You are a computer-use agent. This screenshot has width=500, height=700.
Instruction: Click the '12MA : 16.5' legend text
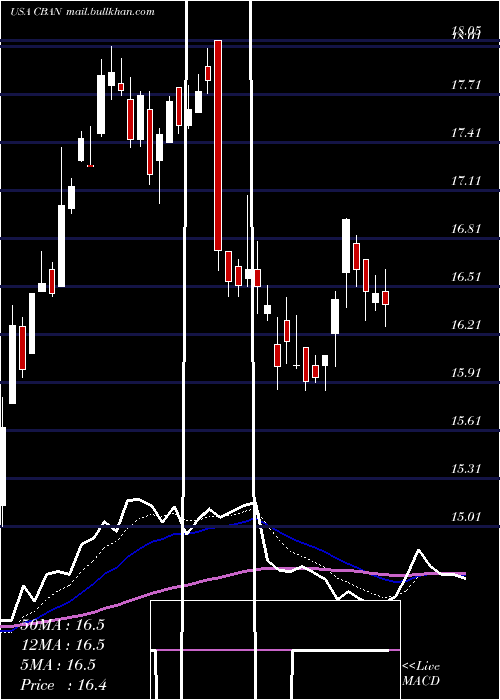click(62, 645)
